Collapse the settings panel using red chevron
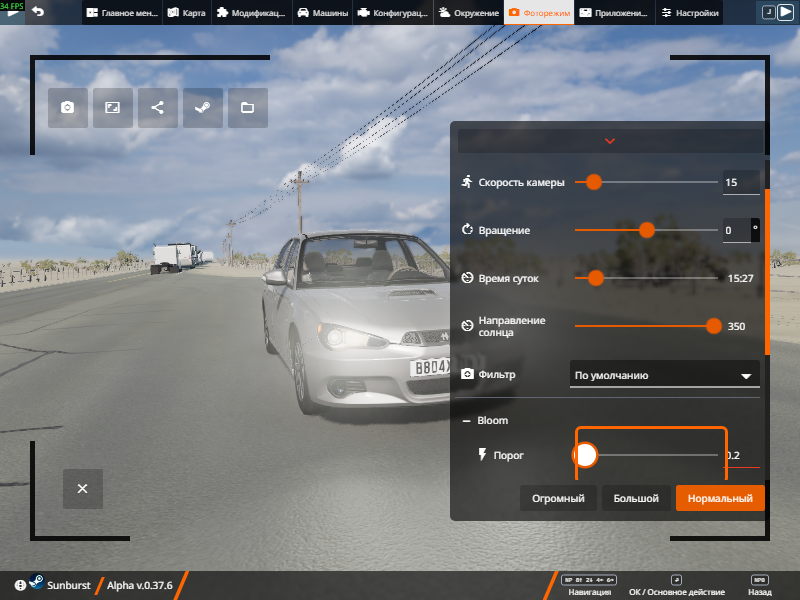This screenshot has width=800, height=600. point(610,141)
